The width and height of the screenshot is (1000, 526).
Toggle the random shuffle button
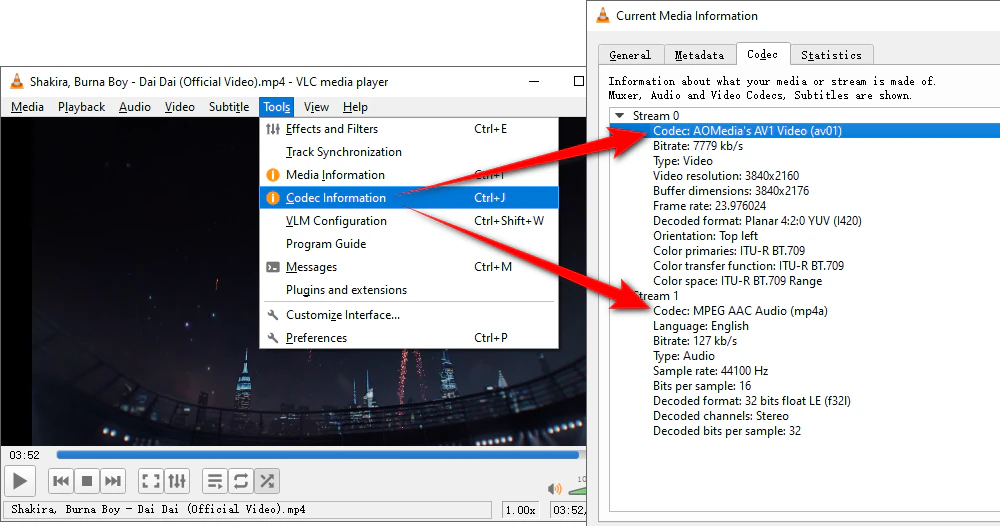(x=267, y=481)
